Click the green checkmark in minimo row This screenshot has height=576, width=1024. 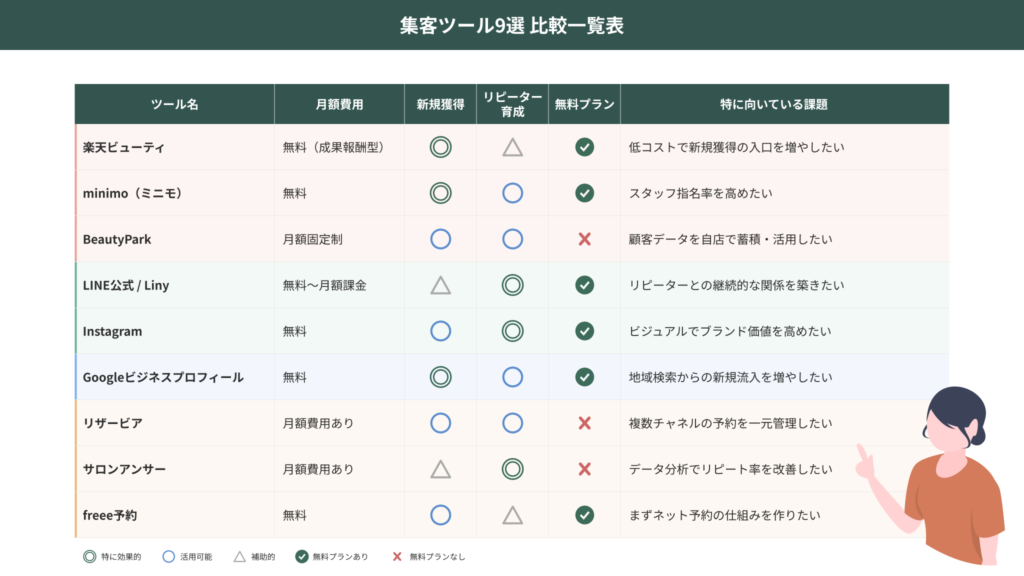(585, 193)
